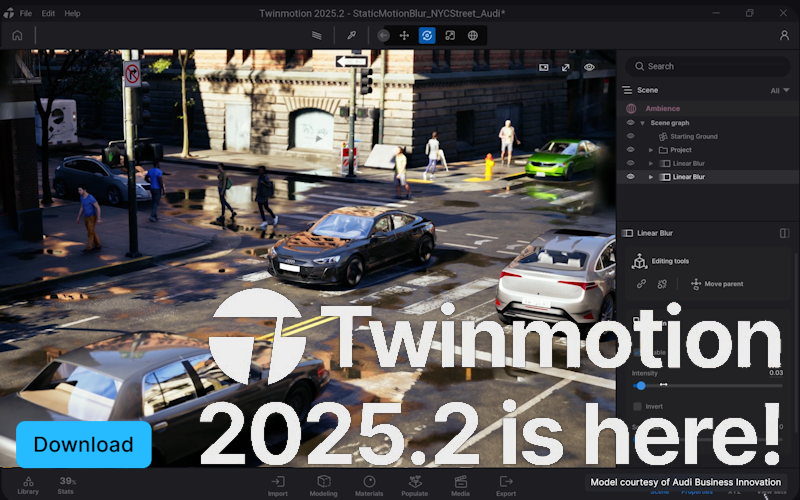
Task: Click the user account icon
Action: pyautogui.click(x=784, y=35)
